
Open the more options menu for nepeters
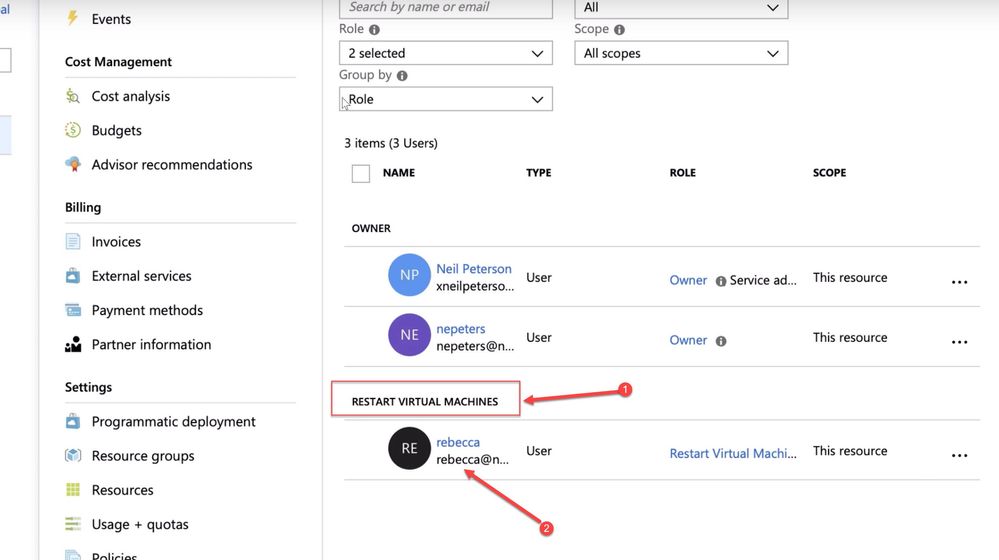(x=959, y=341)
